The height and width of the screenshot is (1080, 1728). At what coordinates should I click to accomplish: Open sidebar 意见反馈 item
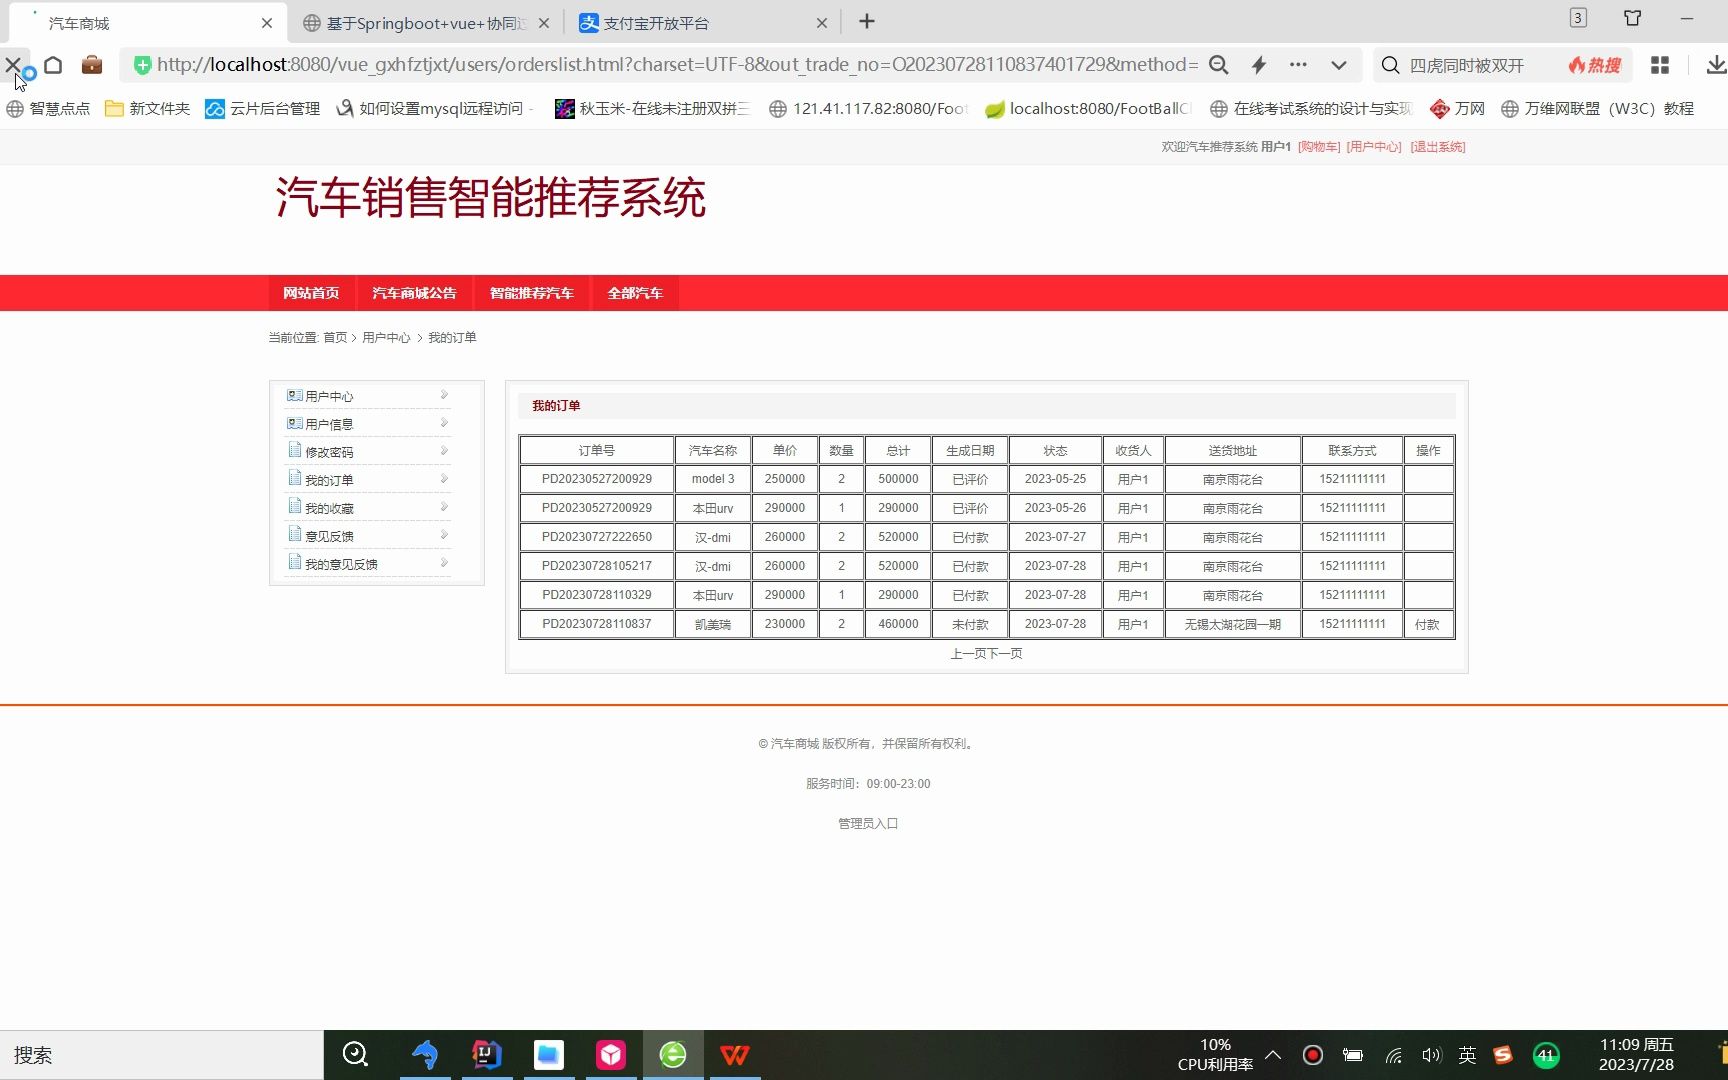pos(329,536)
